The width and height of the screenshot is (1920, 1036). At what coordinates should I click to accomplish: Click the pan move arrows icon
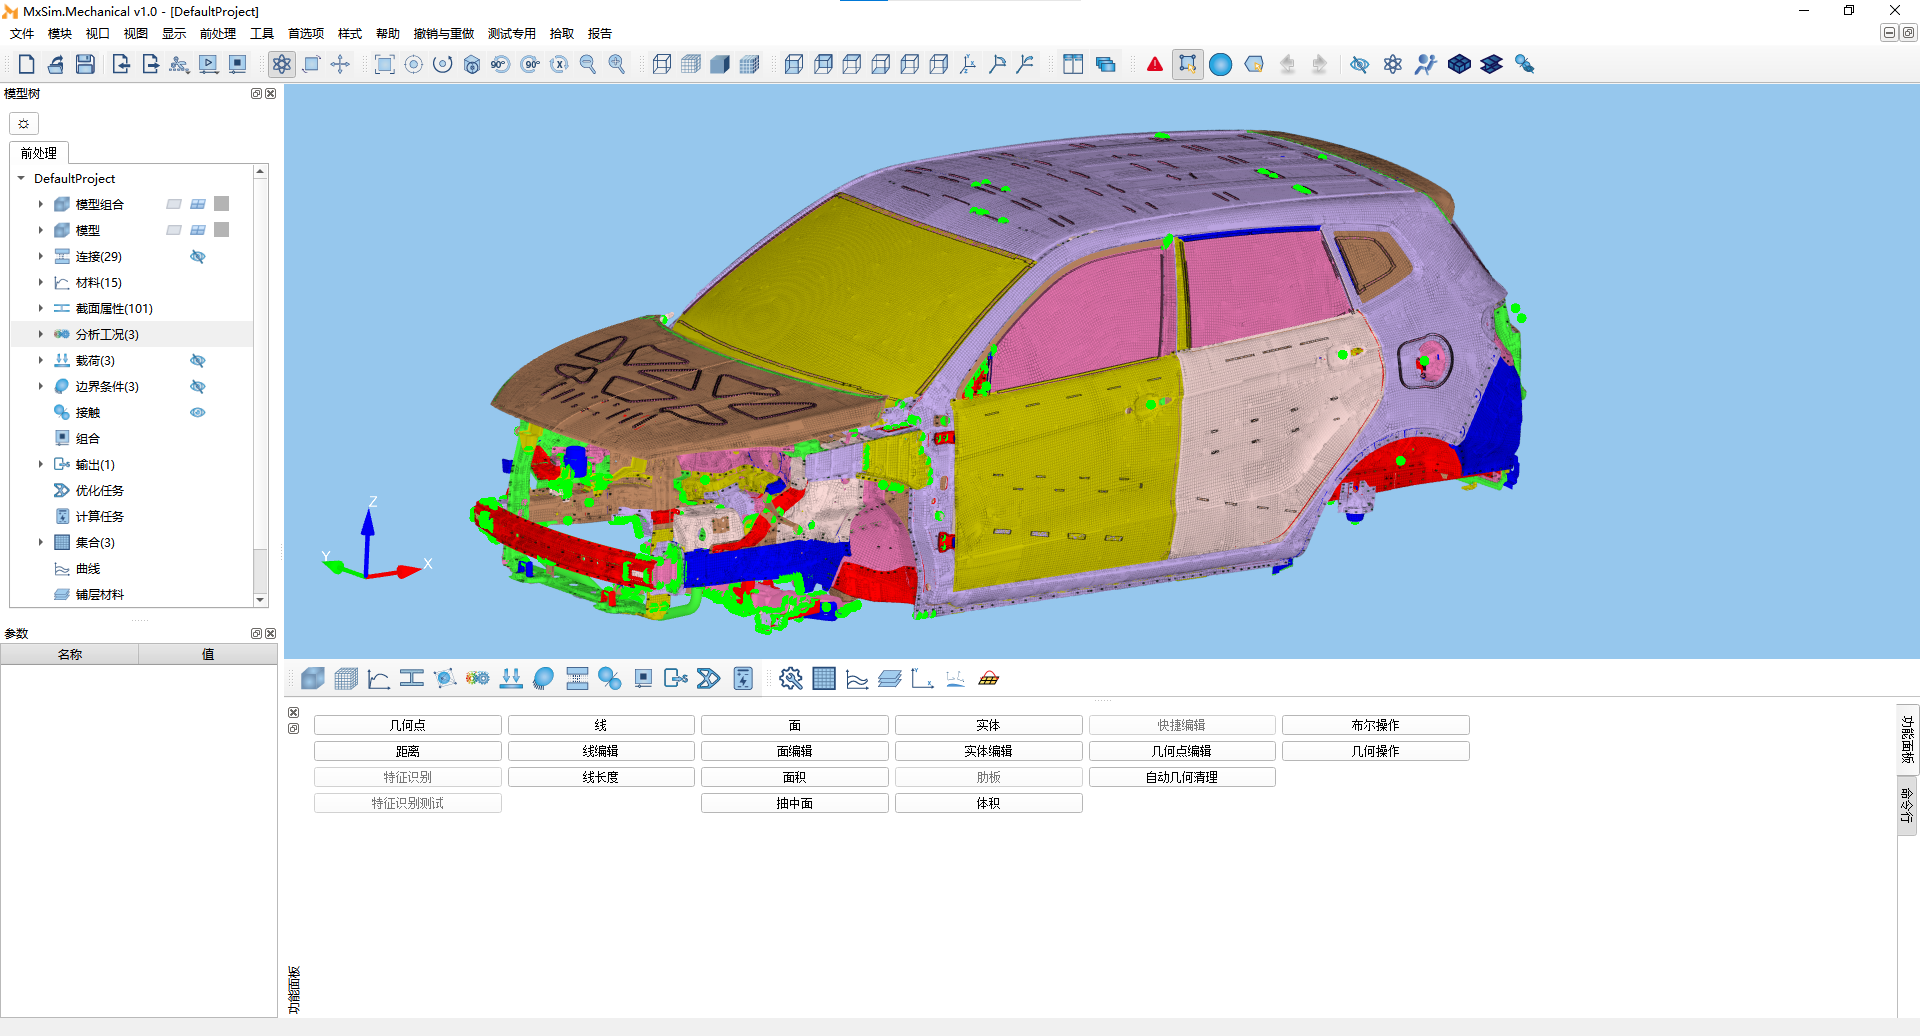[x=341, y=65]
